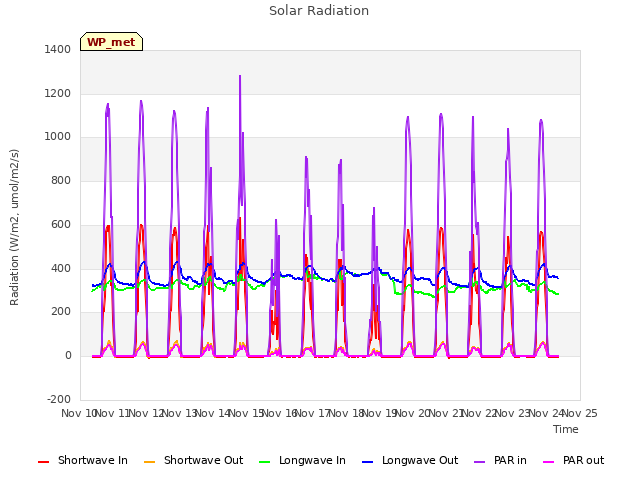
Task: Click the Nov 25 x-axis tick label
Action: click(x=580, y=413)
